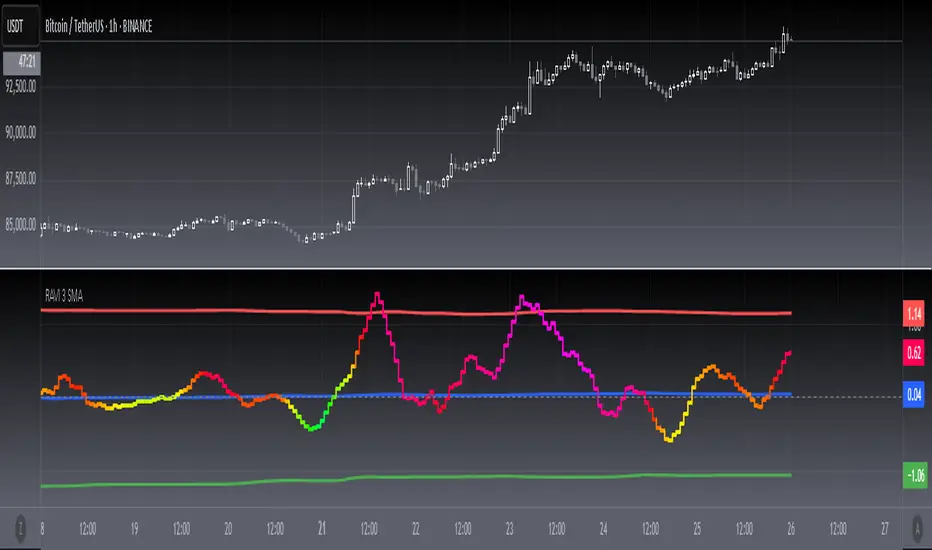Click date 24 on the time axis

click(x=603, y=529)
